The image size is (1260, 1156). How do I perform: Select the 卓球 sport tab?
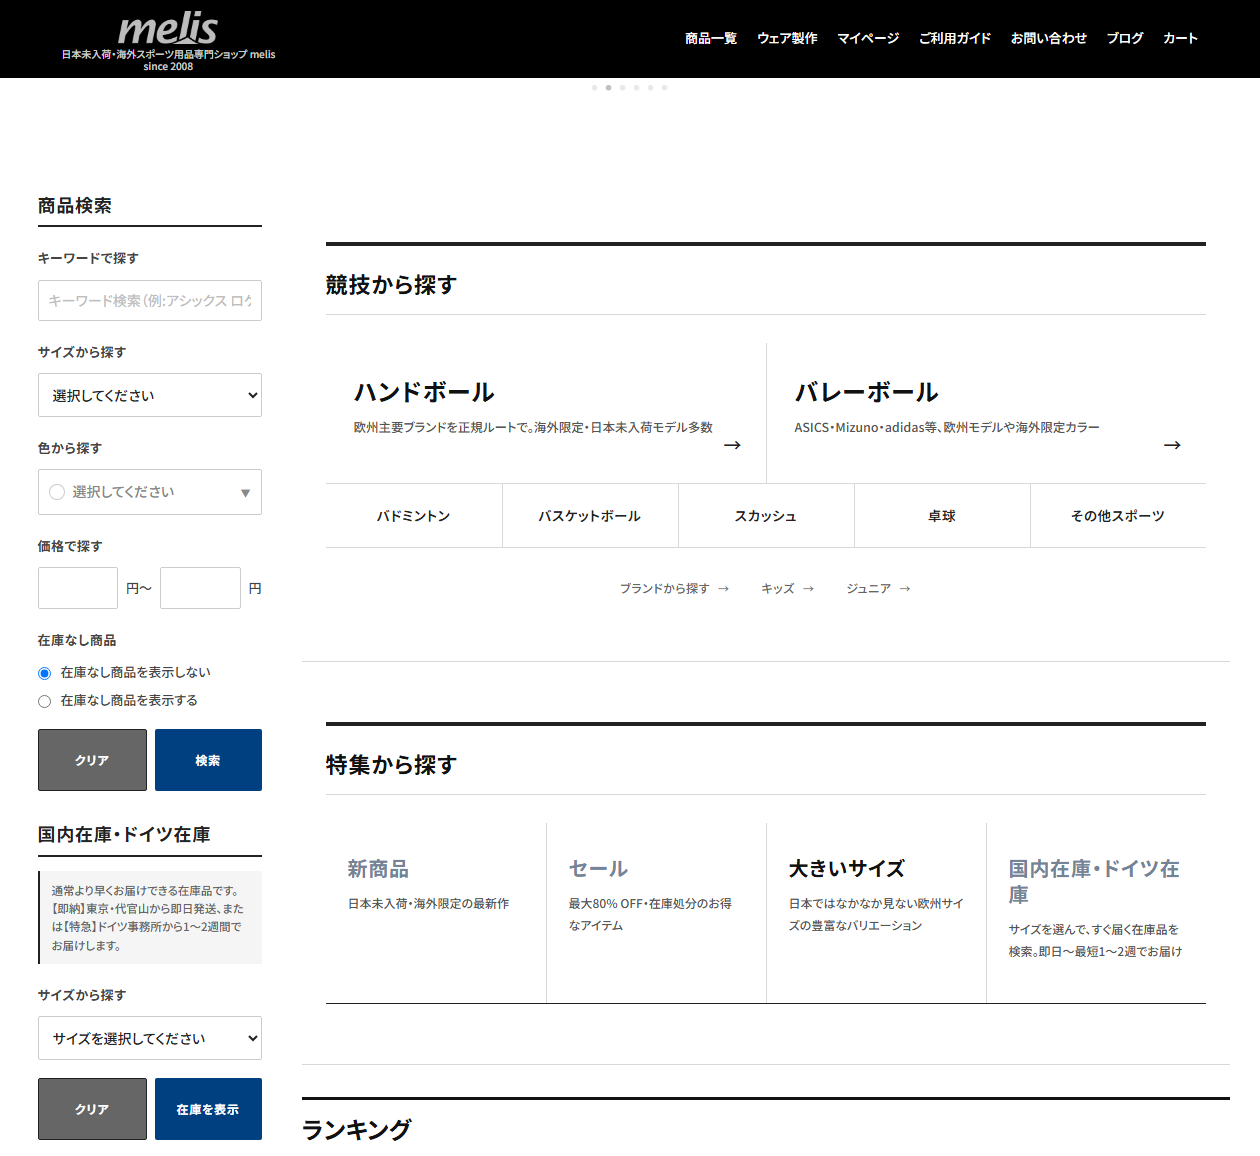942,516
